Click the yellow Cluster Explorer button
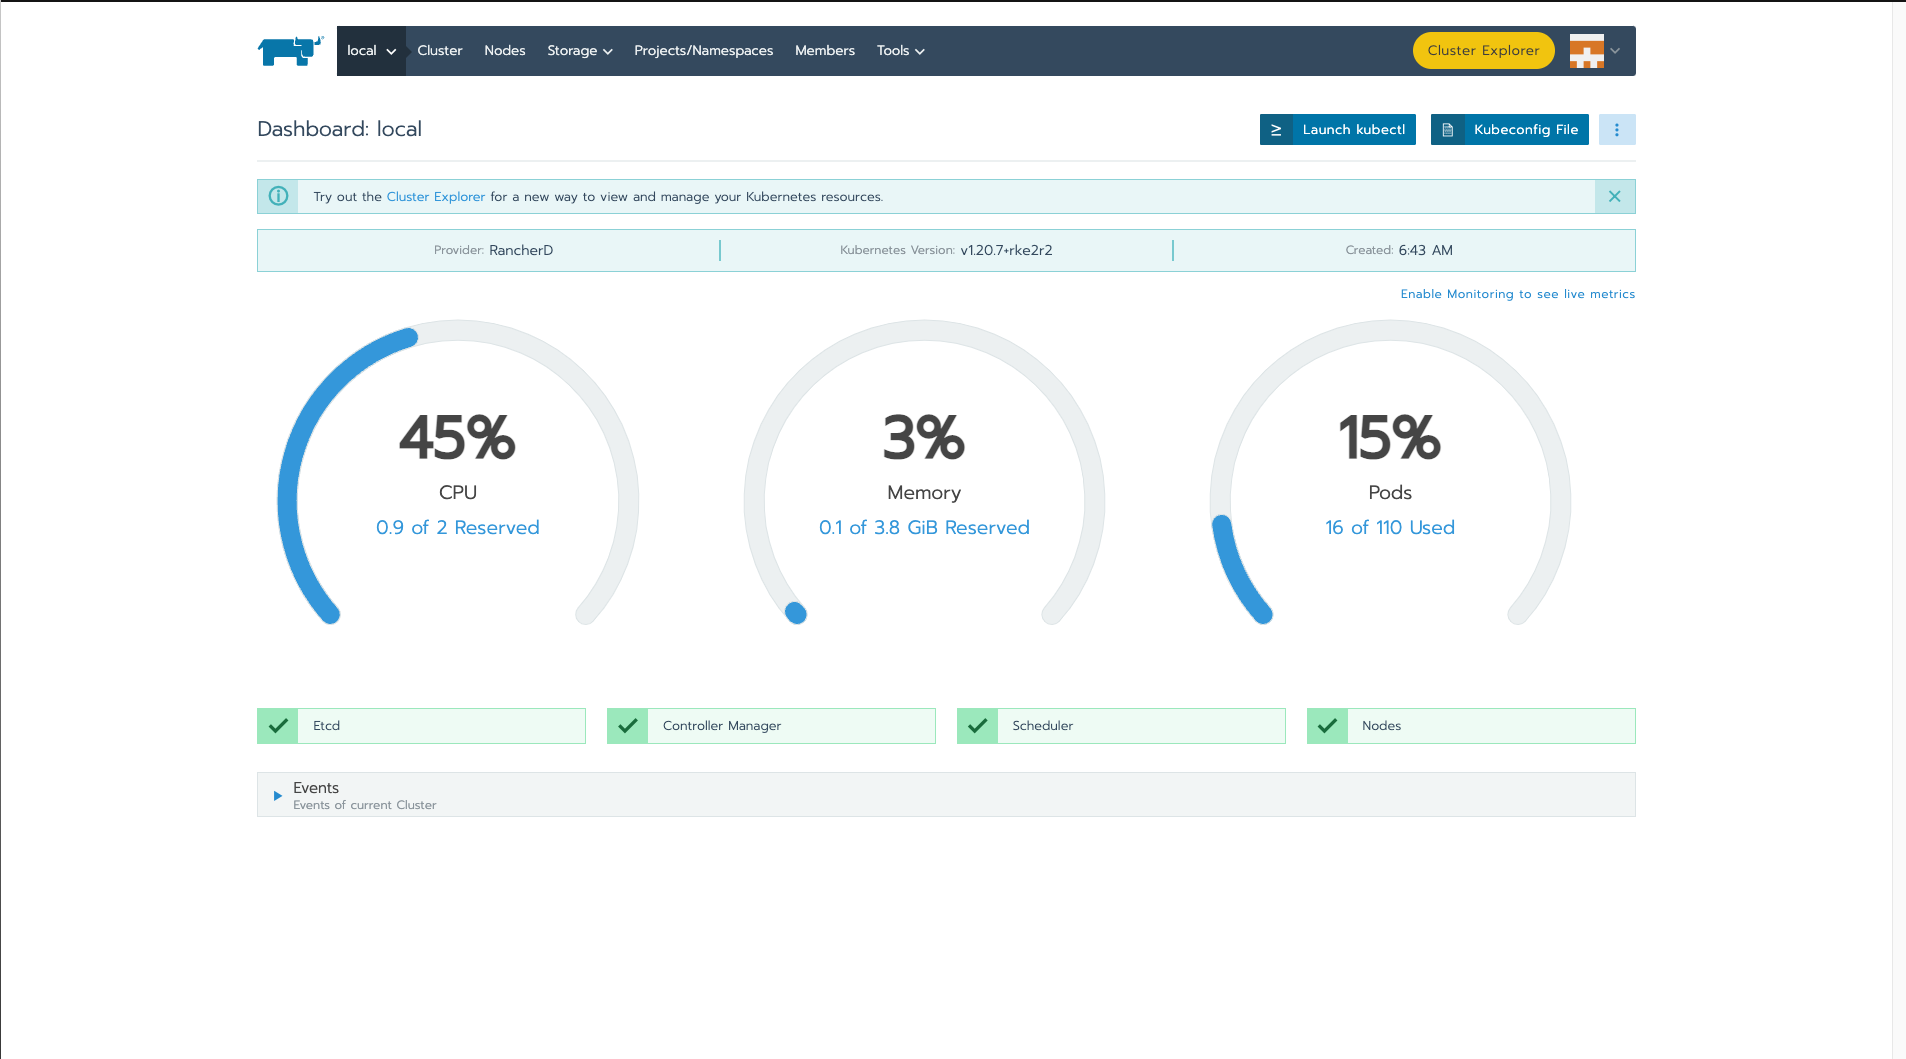 coord(1482,51)
